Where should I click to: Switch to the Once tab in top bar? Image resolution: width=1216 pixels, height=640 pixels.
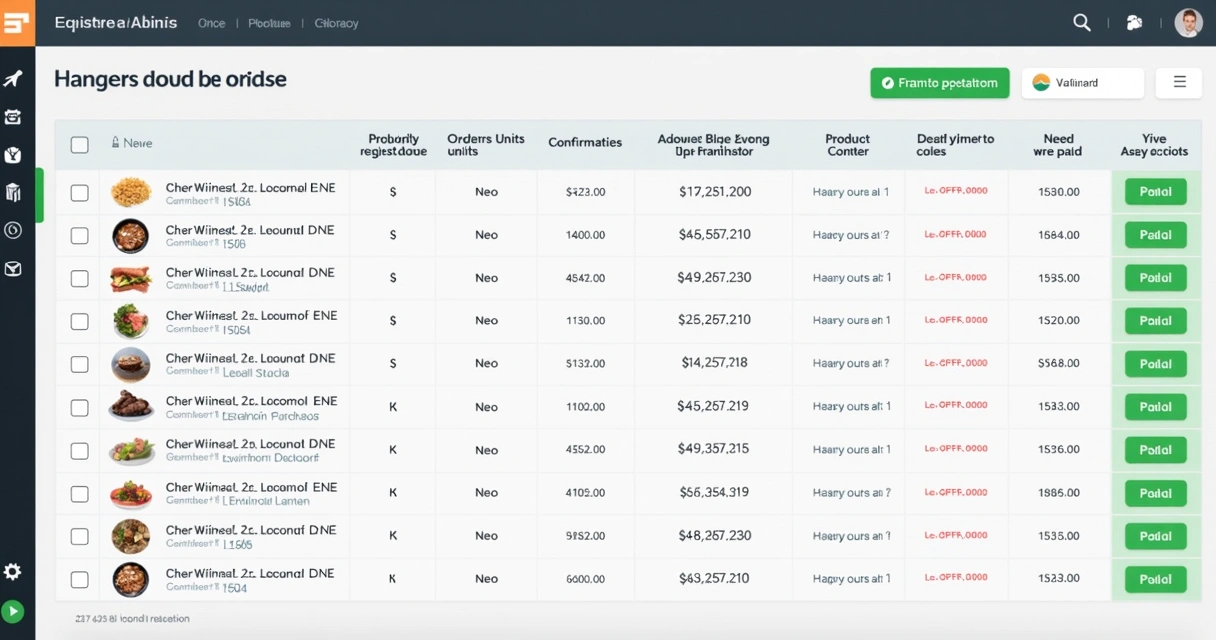211,23
